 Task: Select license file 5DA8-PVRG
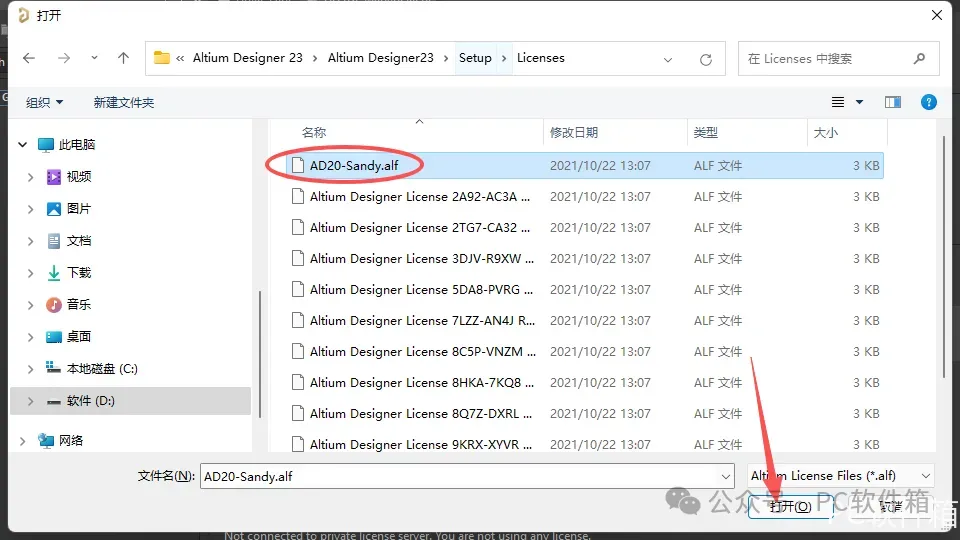click(585, 290)
